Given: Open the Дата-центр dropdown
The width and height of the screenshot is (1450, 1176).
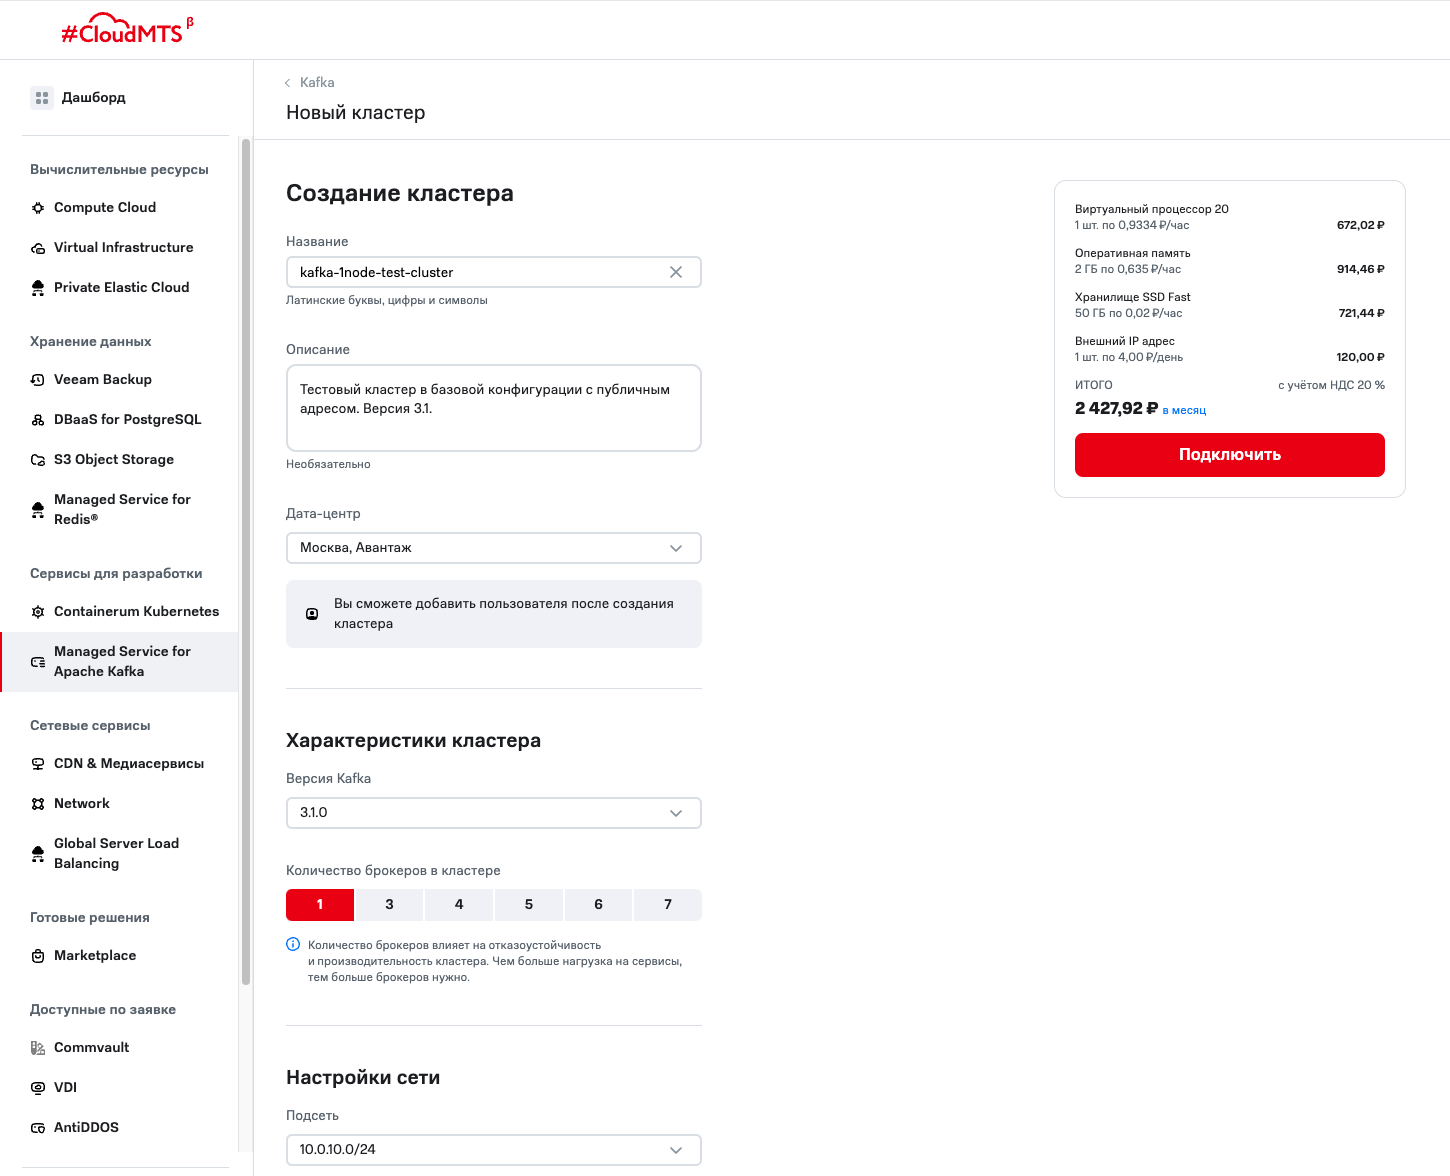Looking at the screenshot, I should [493, 548].
